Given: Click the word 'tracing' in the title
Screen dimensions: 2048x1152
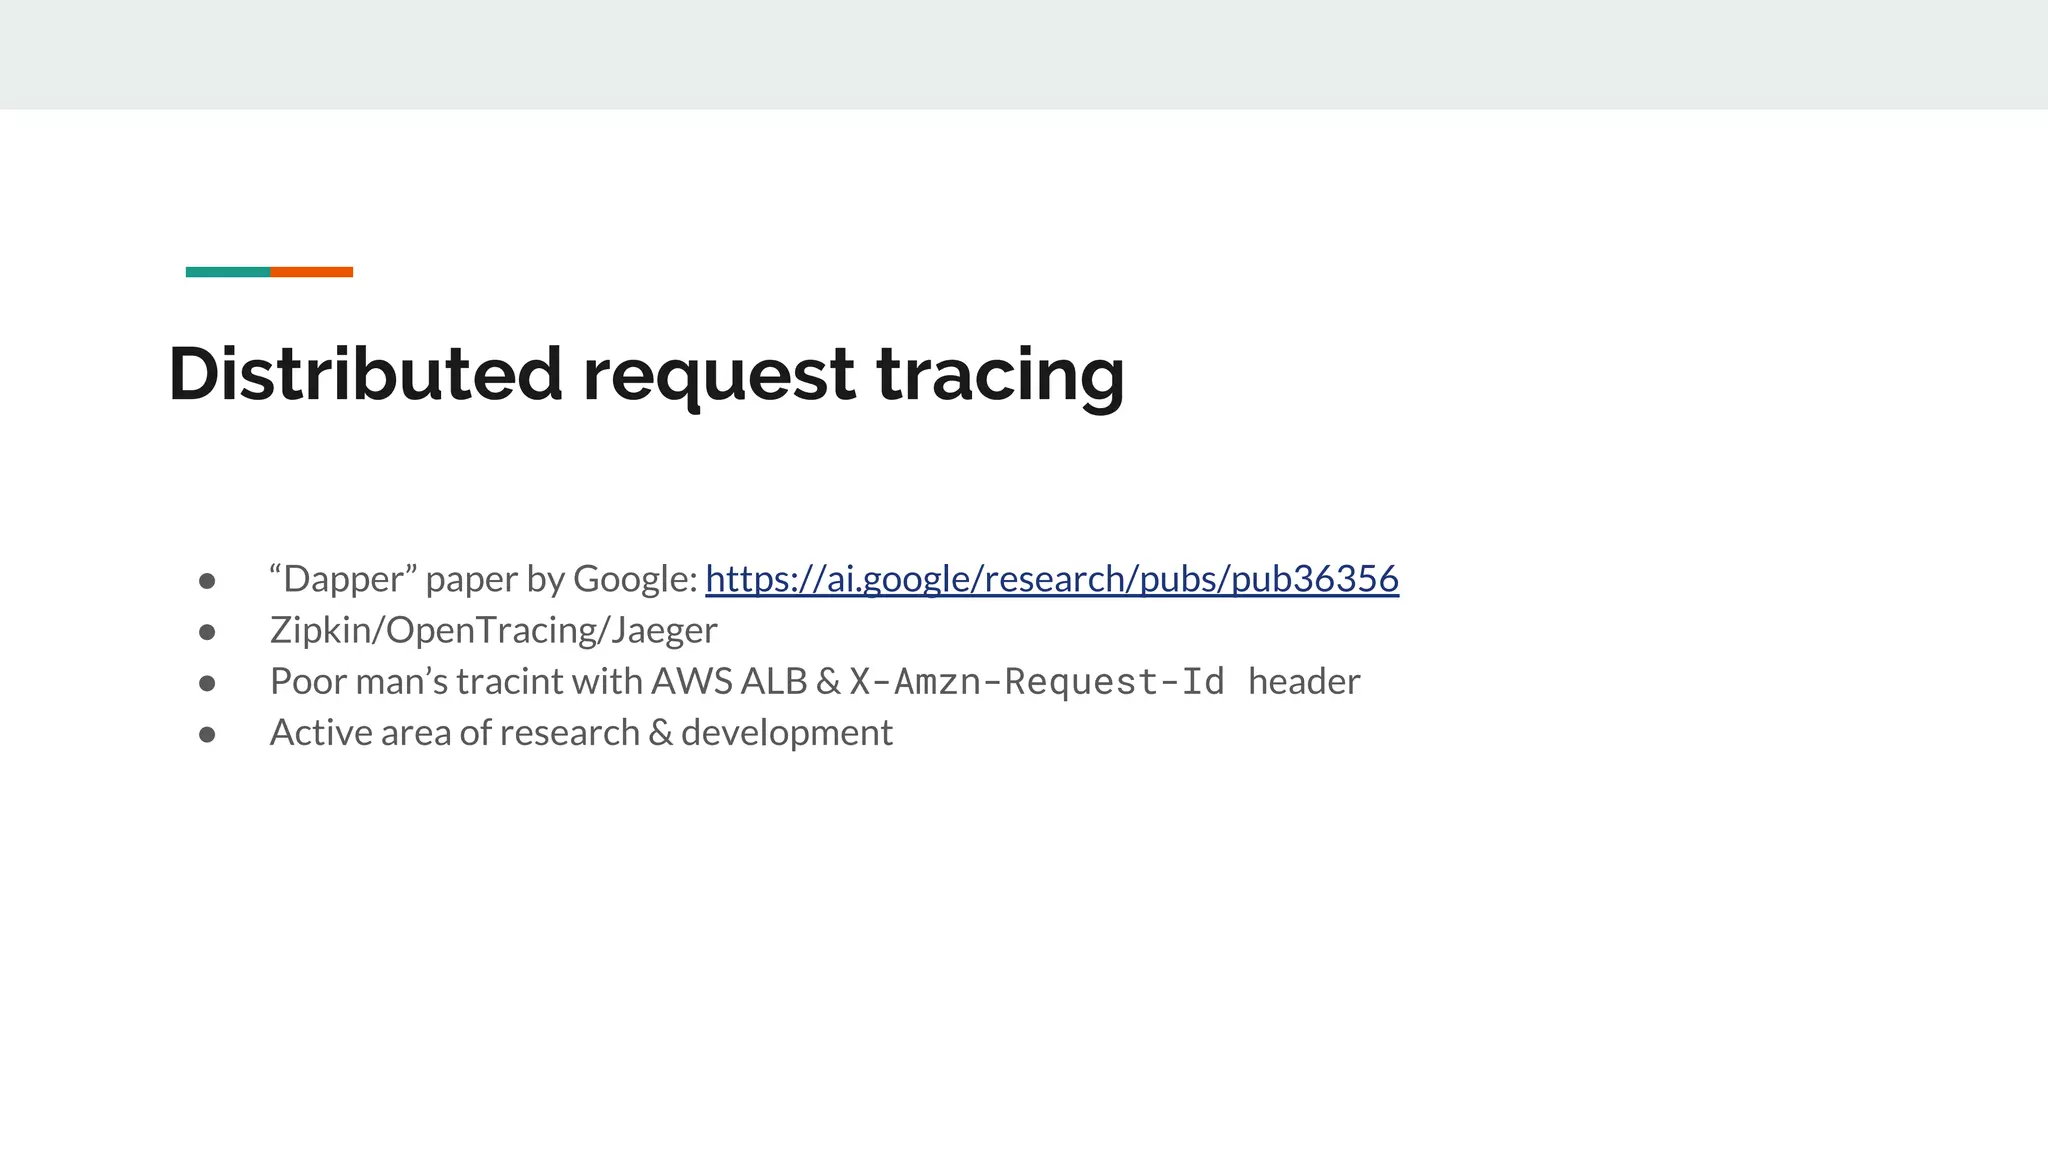Looking at the screenshot, I should [x=1000, y=374].
